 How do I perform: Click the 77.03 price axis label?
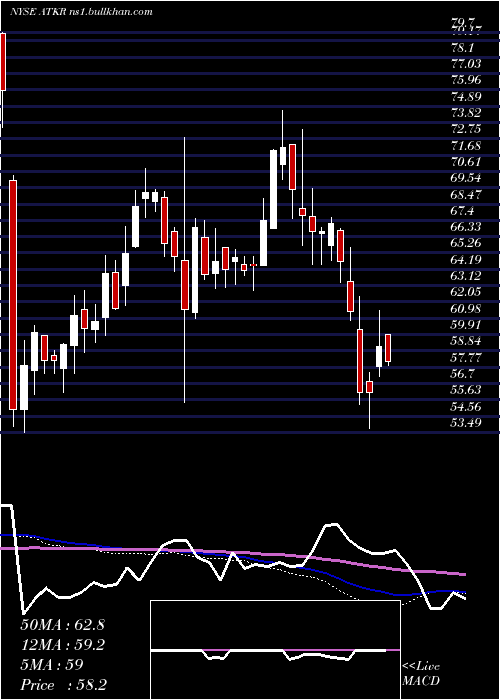coord(467,64)
